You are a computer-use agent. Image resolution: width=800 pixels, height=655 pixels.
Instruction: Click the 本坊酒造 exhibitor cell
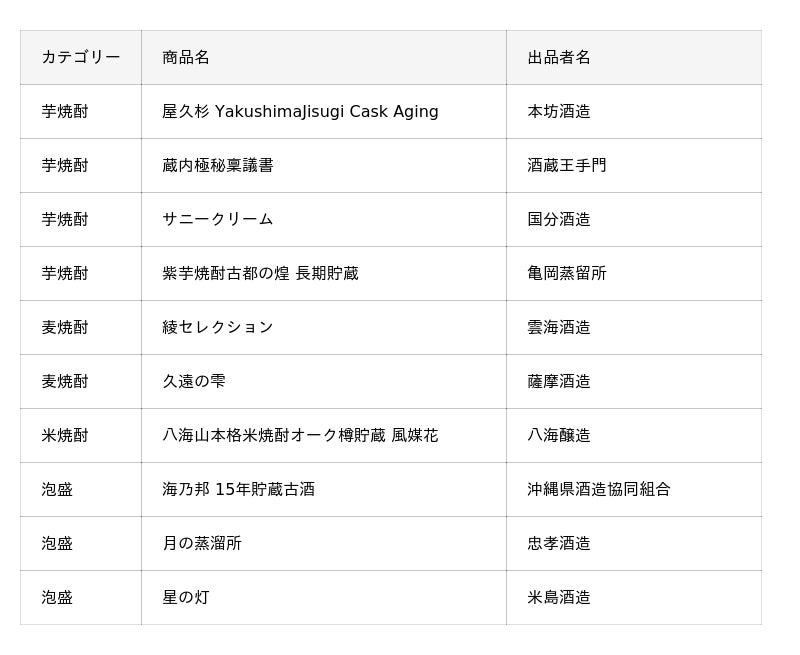pos(559,111)
